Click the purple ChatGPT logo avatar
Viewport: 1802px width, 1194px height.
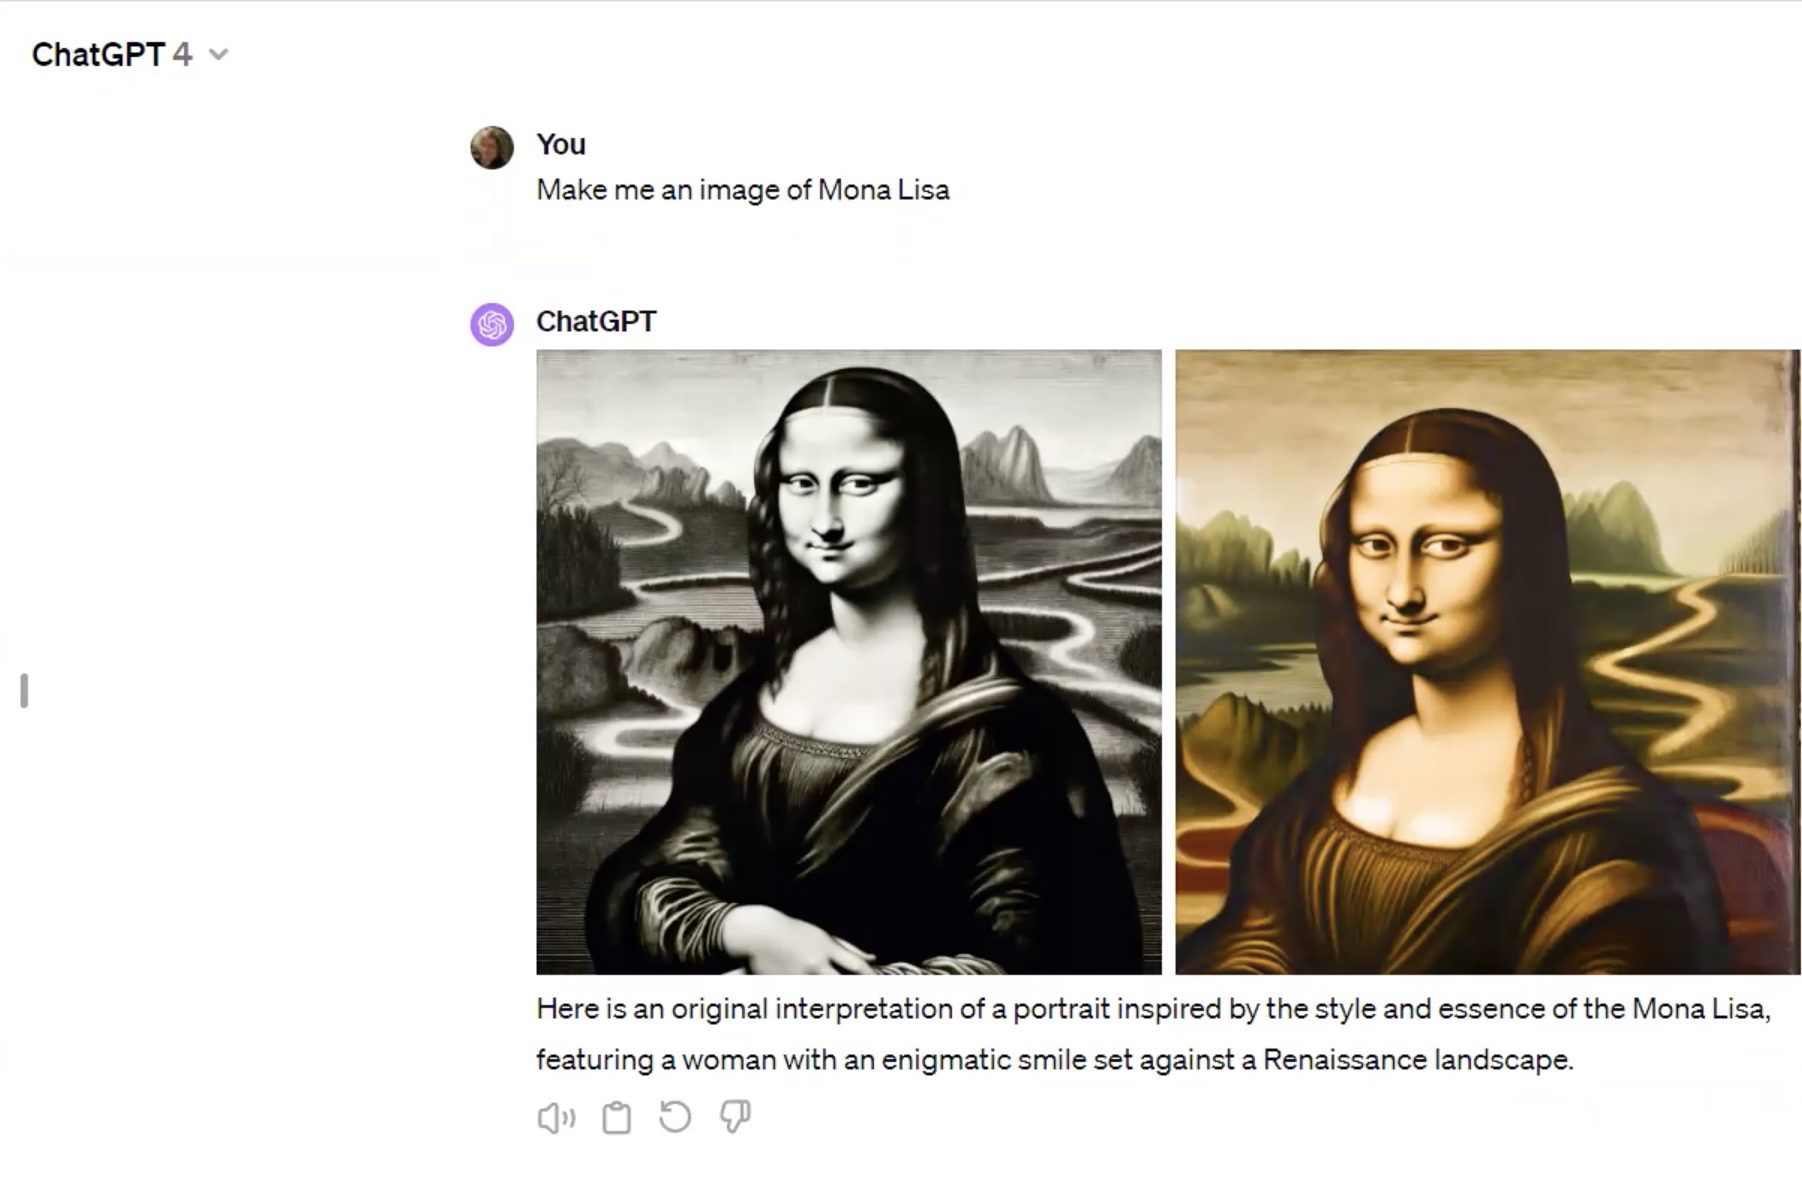click(492, 324)
